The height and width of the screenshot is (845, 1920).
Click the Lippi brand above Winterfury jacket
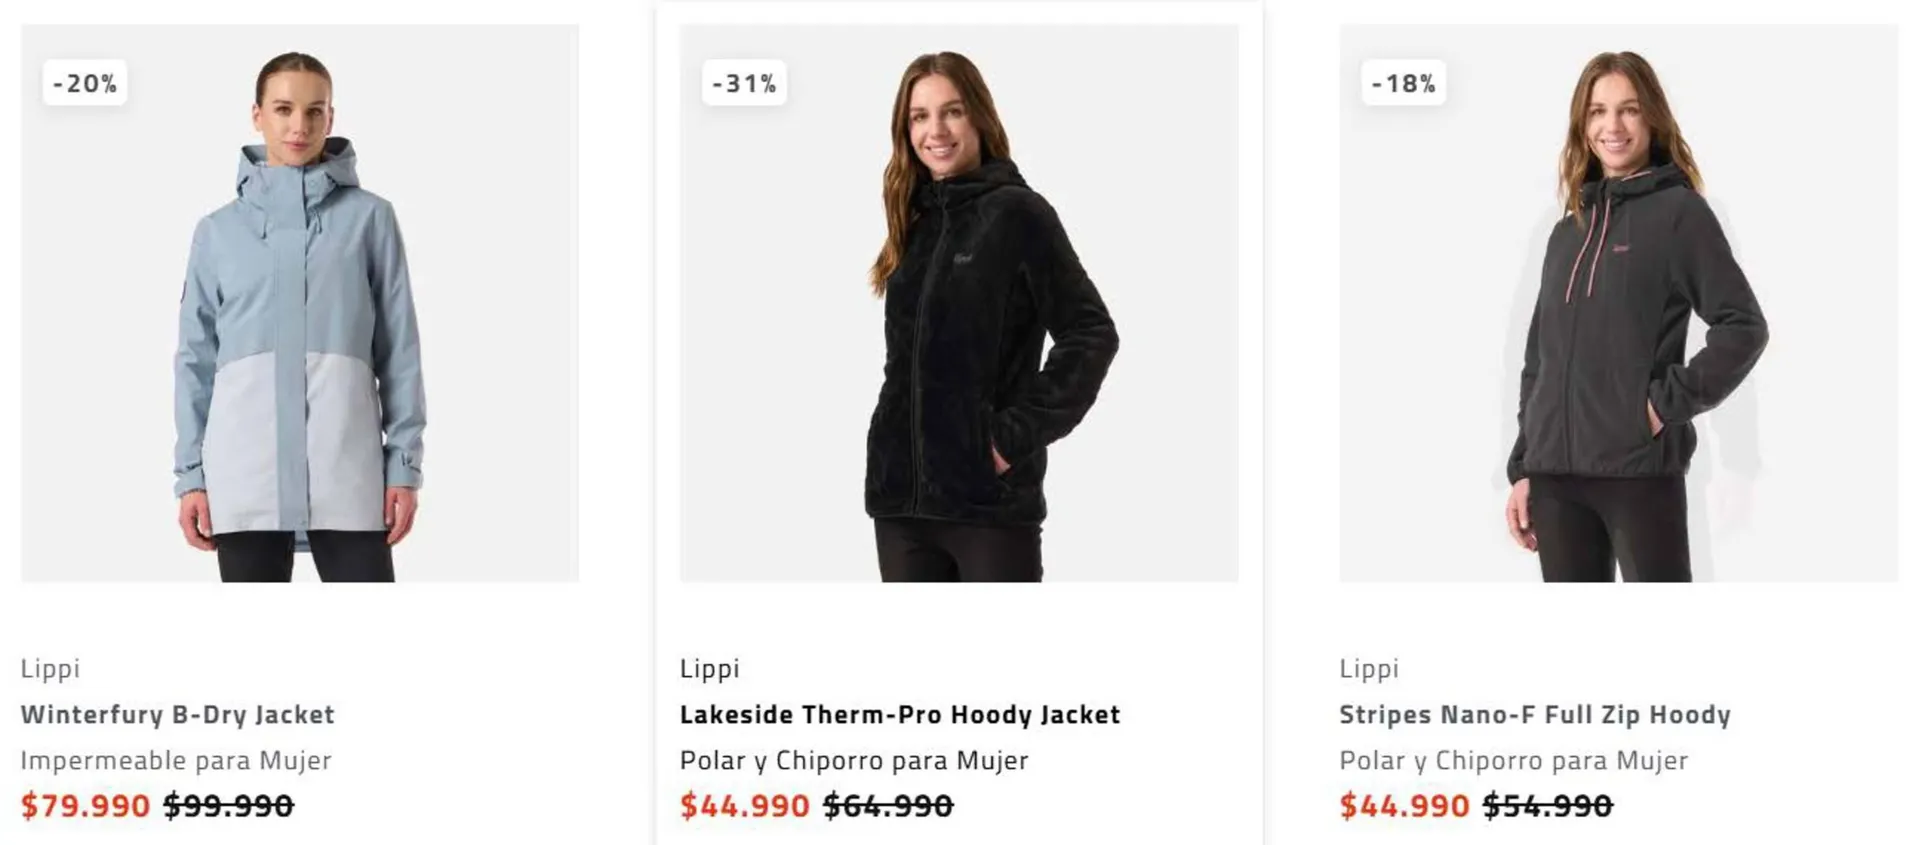[x=50, y=668]
